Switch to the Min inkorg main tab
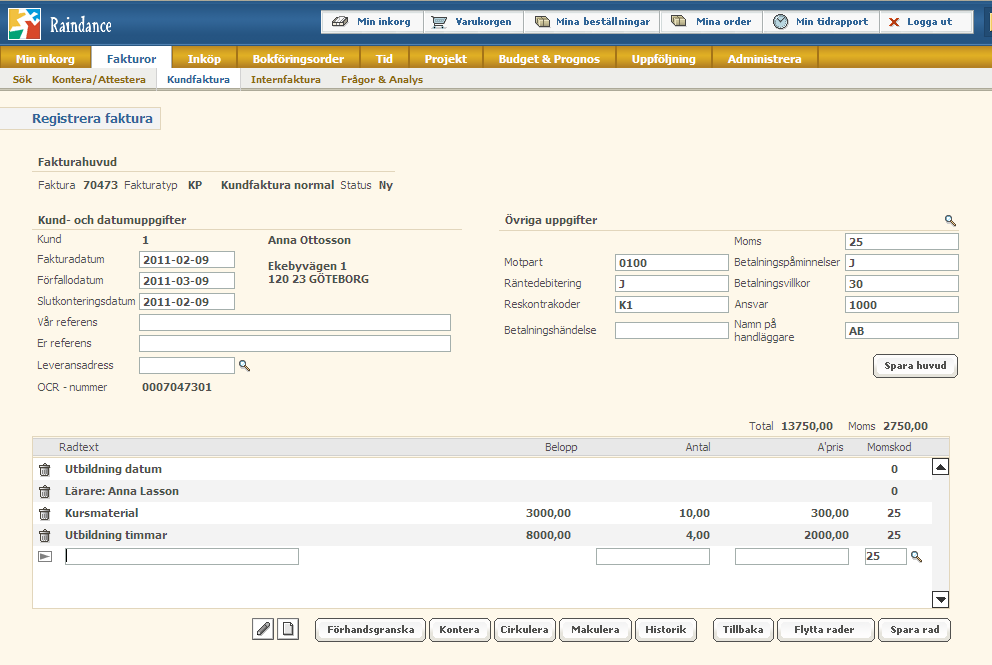 (45, 59)
